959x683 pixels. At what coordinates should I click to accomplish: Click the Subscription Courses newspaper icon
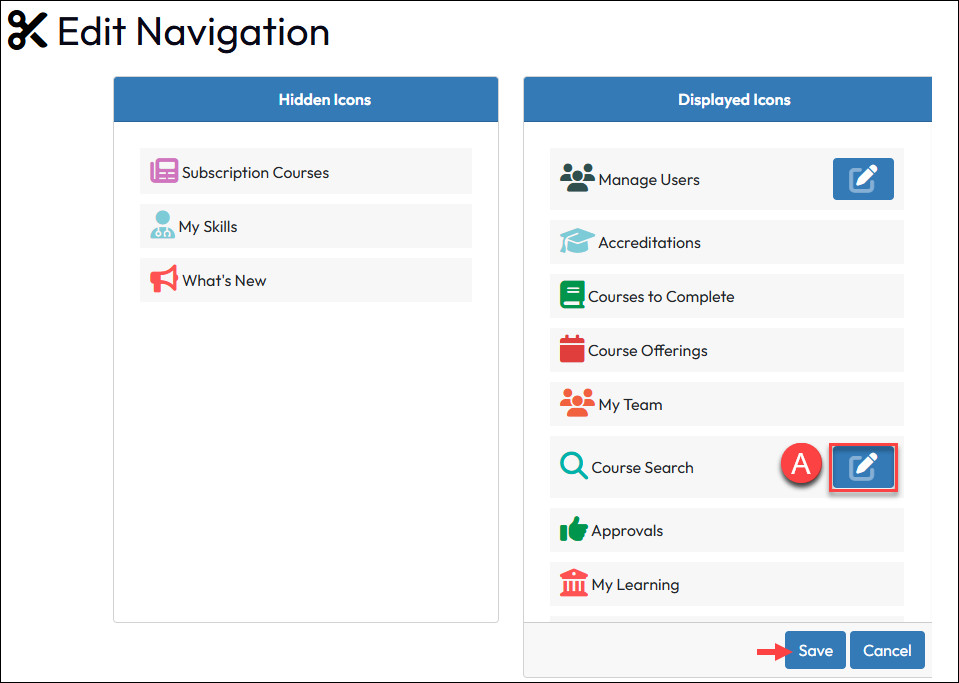coord(164,171)
